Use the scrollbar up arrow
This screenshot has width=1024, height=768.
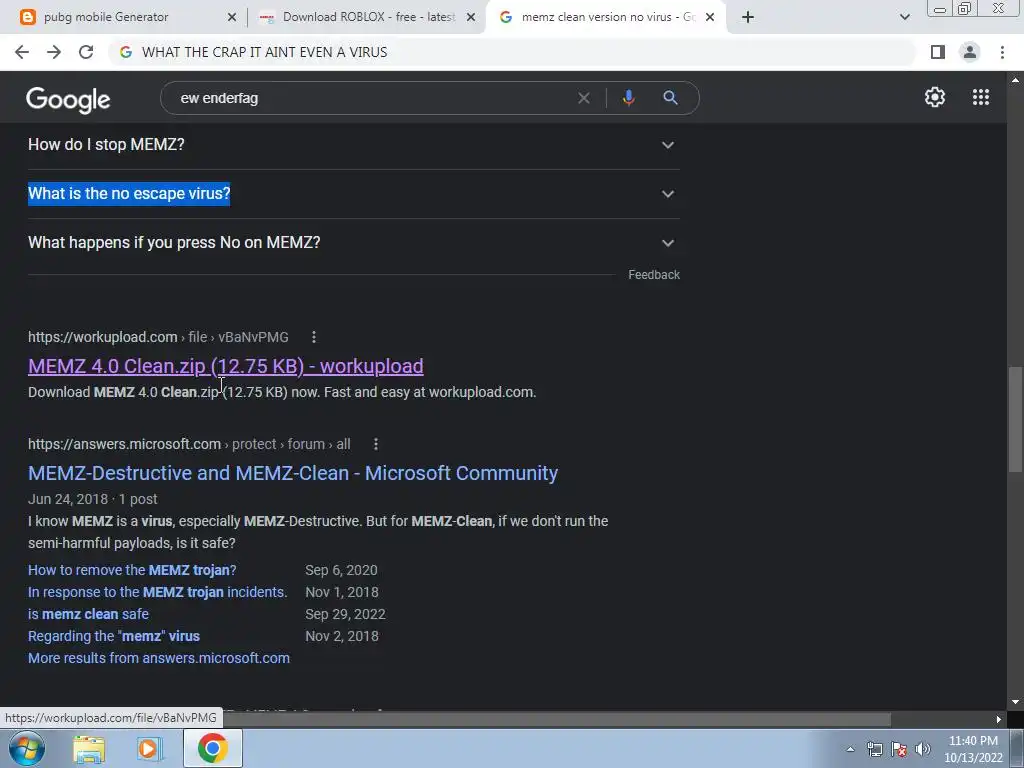tap(1015, 80)
